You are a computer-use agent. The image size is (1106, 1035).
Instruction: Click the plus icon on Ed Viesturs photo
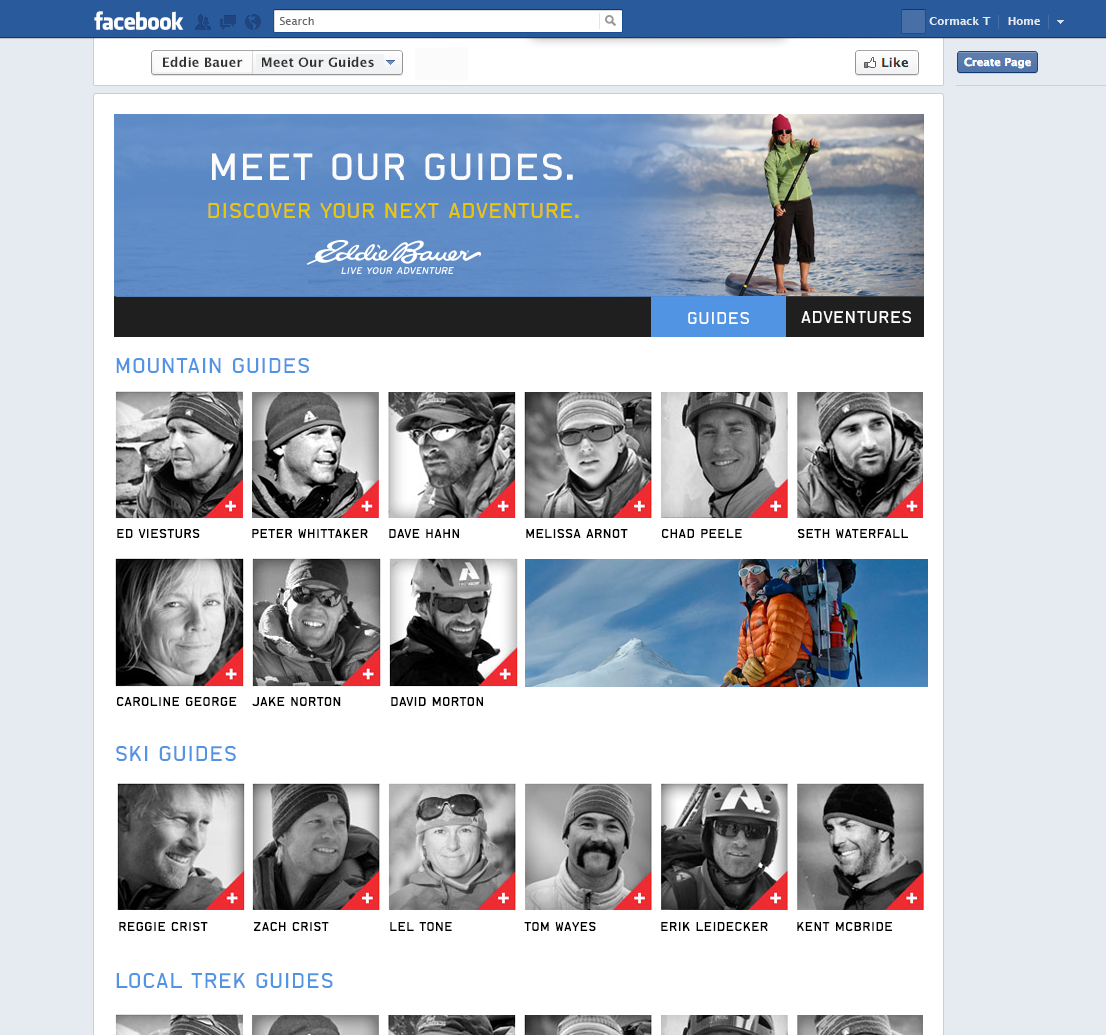pyautogui.click(x=230, y=506)
